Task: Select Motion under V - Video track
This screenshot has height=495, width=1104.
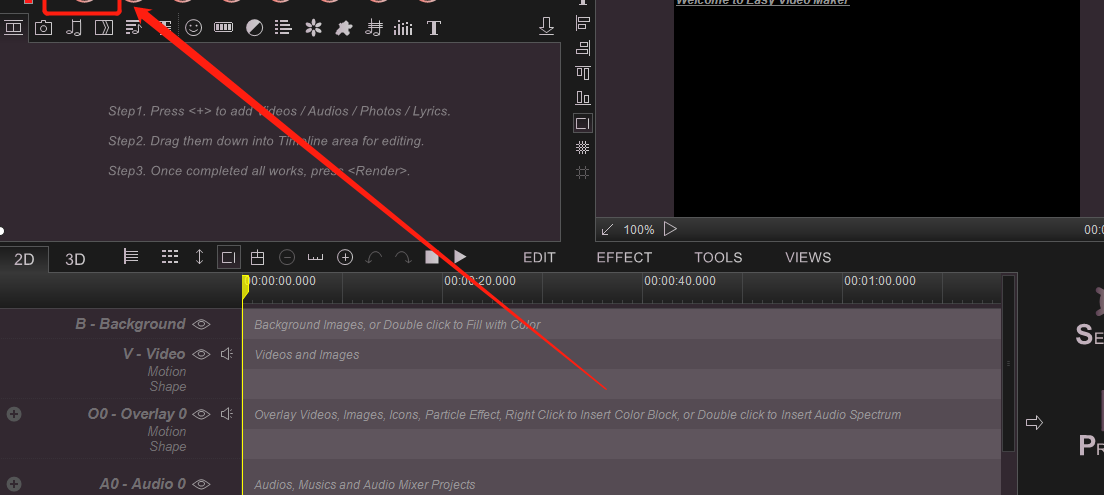Action: click(x=167, y=371)
